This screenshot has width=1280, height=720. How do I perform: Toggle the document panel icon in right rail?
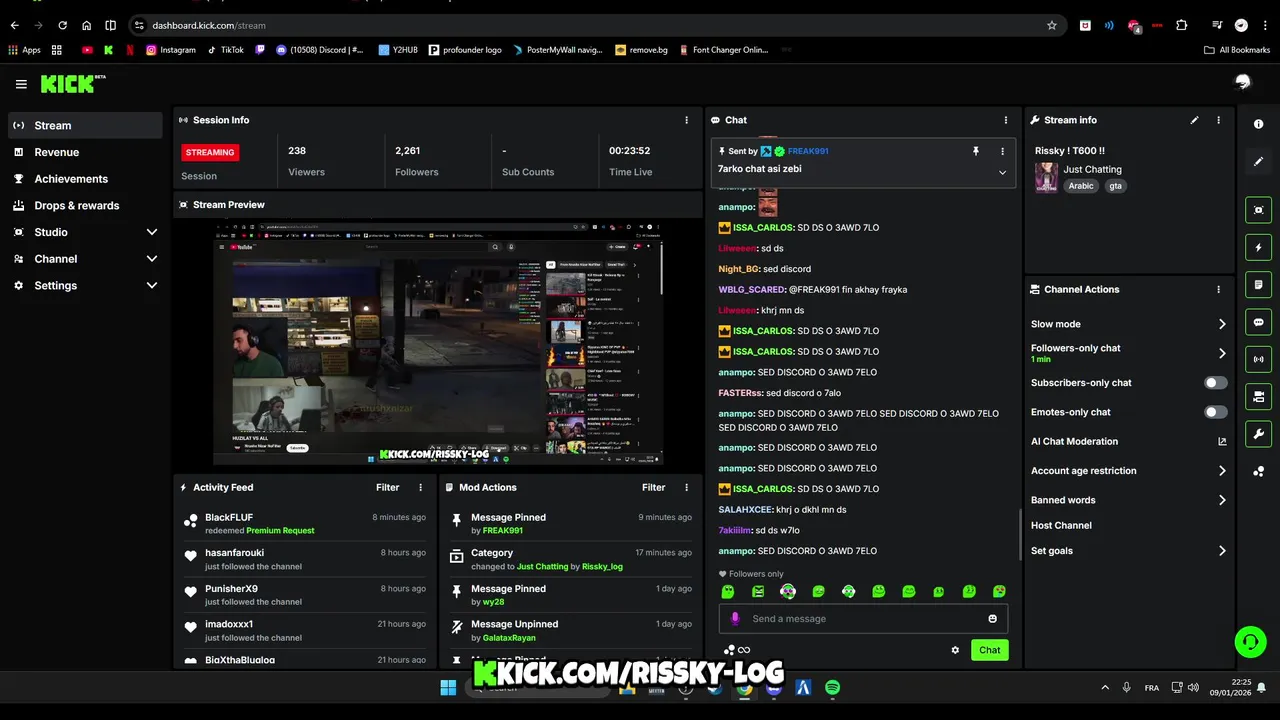click(x=1258, y=285)
